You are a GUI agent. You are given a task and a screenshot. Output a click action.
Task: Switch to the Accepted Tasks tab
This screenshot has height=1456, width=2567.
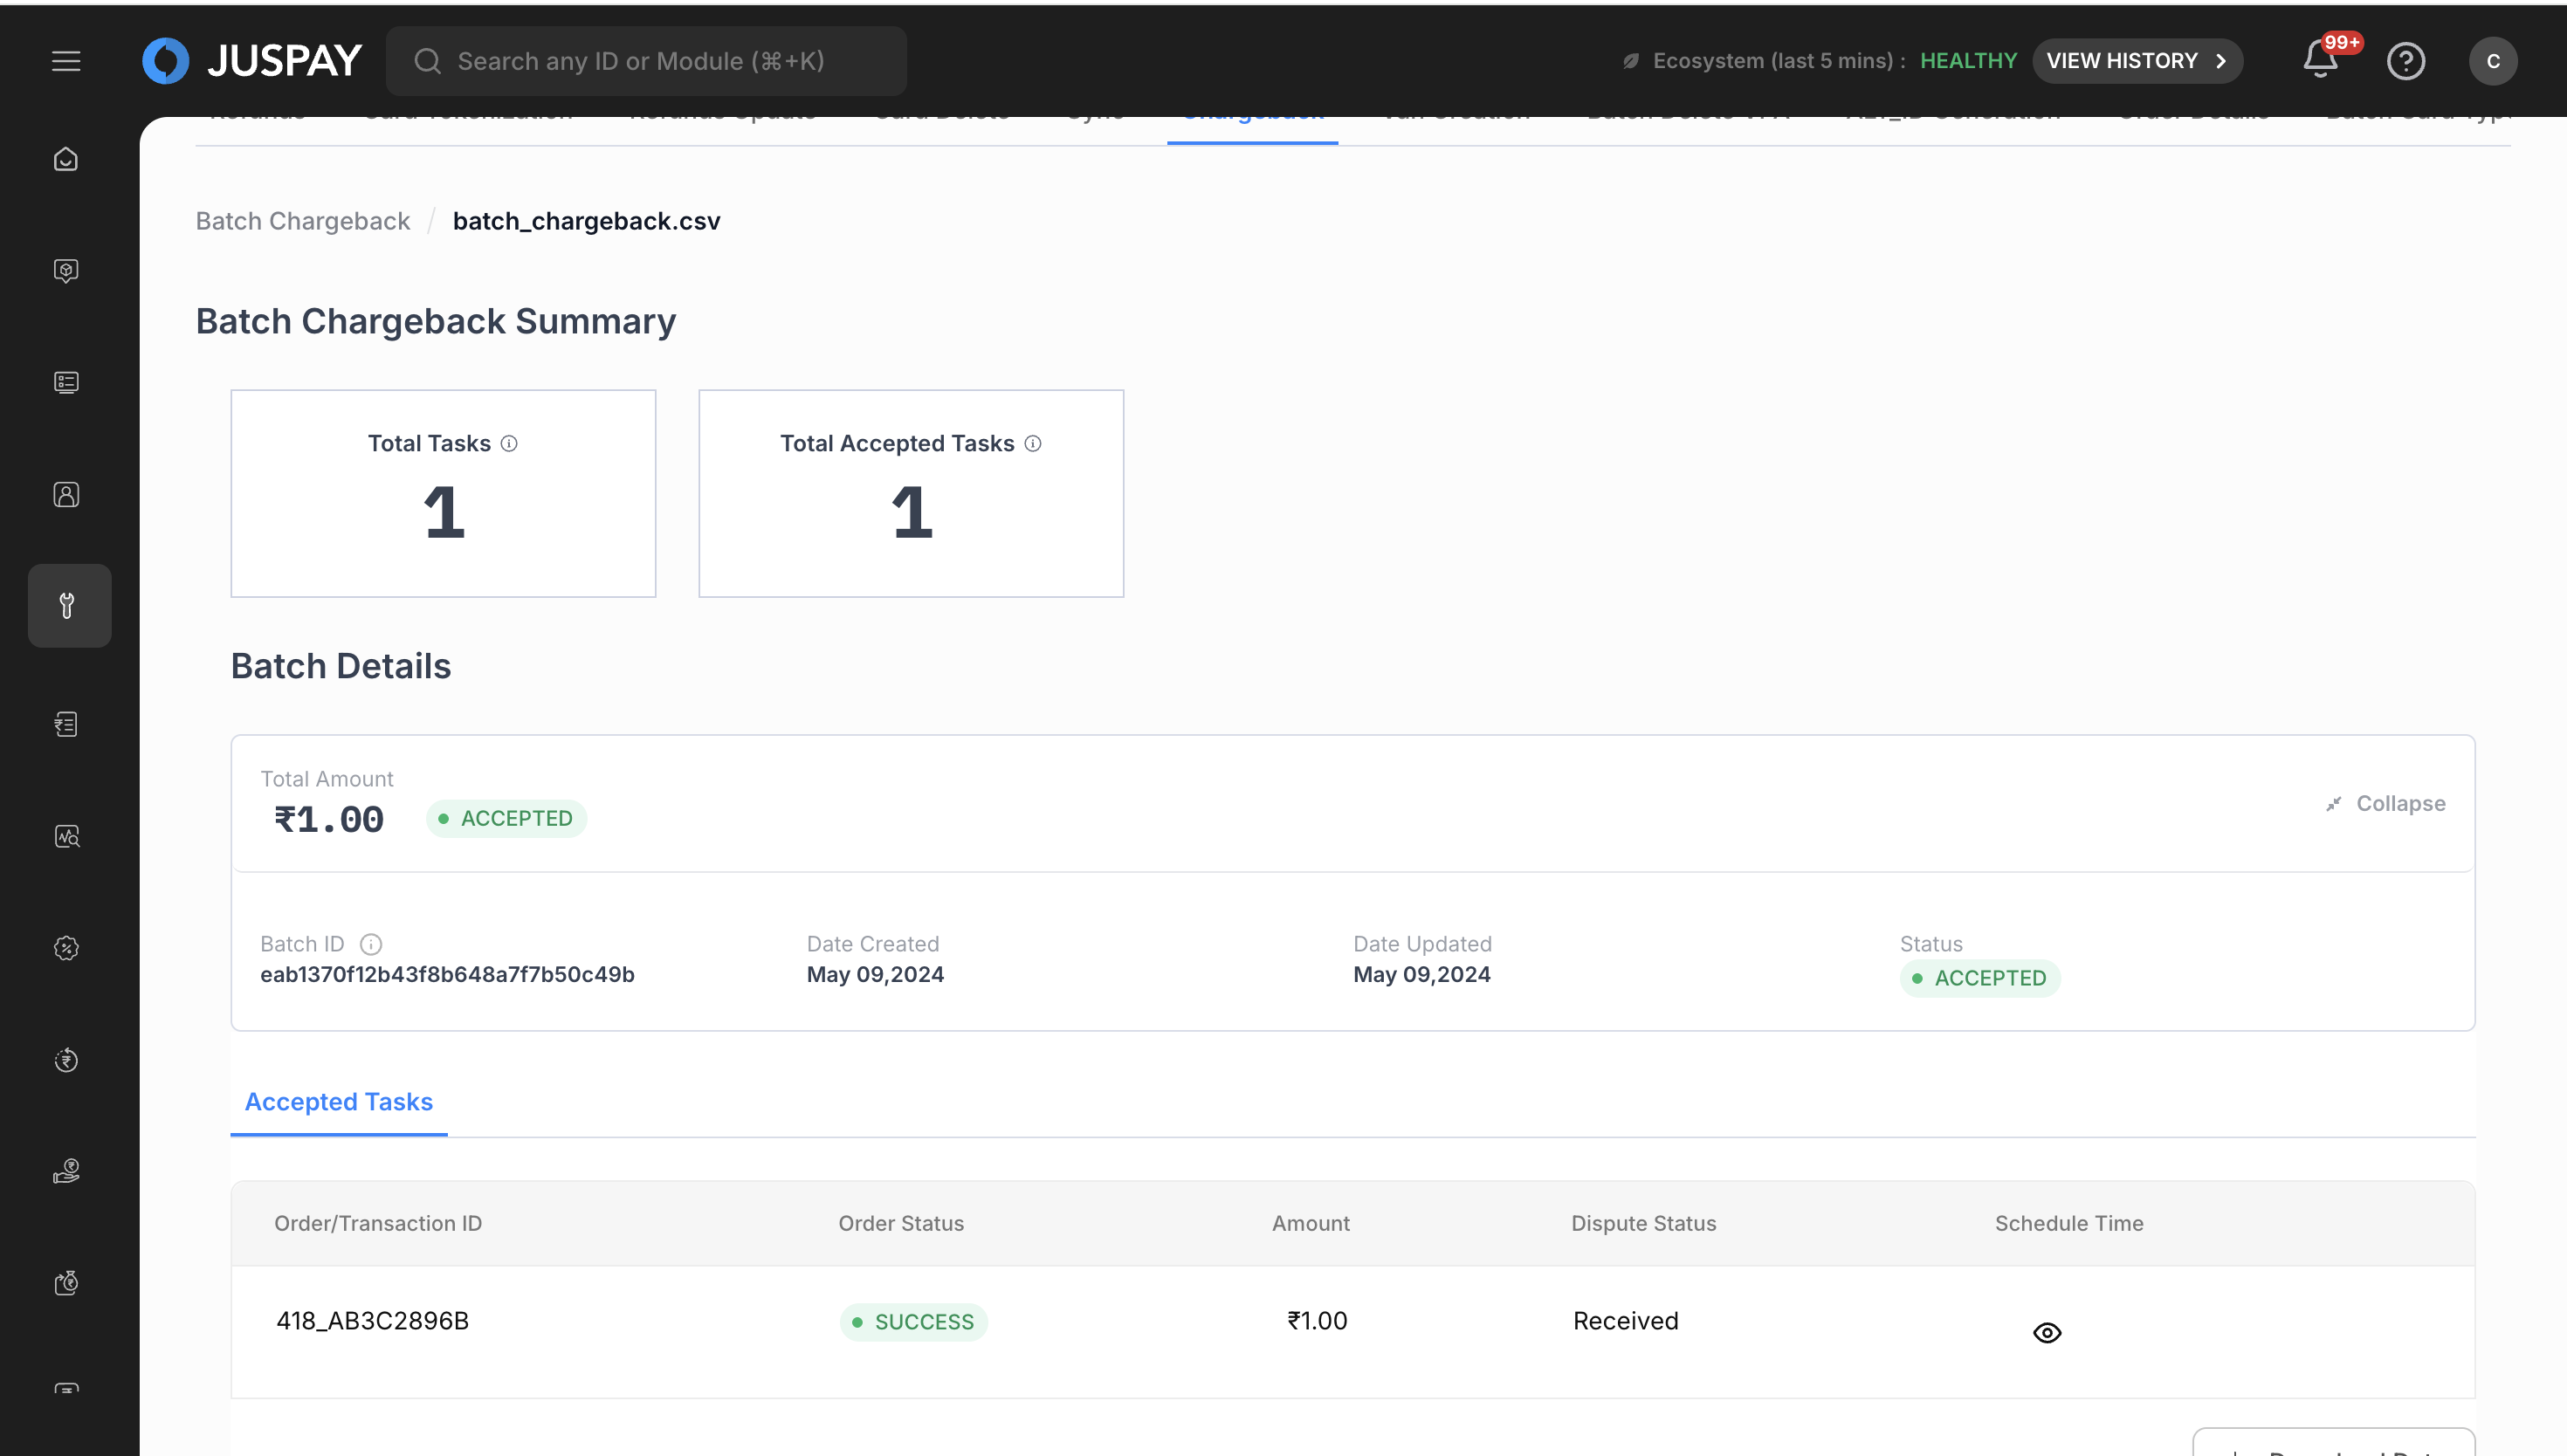pyautogui.click(x=338, y=1102)
